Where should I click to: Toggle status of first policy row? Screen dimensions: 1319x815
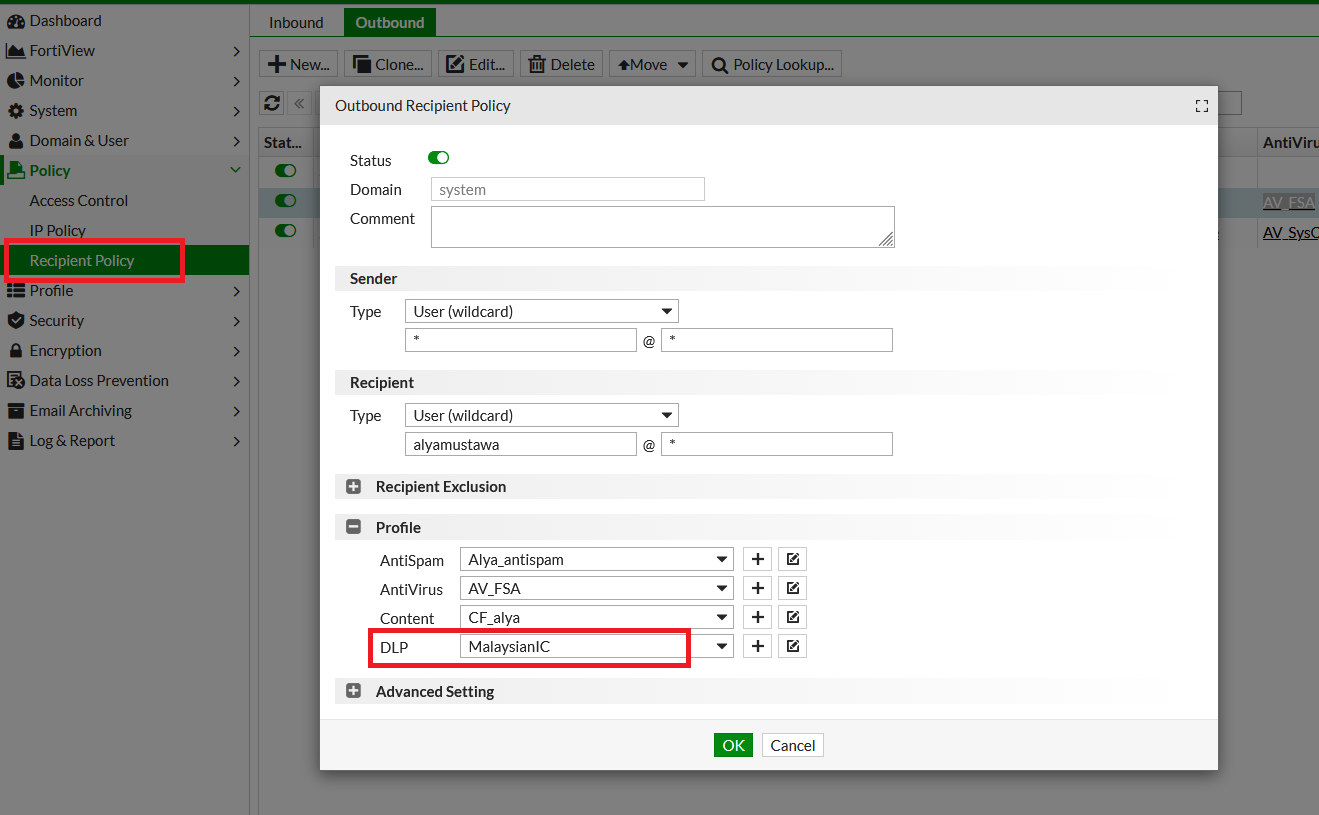[286, 171]
